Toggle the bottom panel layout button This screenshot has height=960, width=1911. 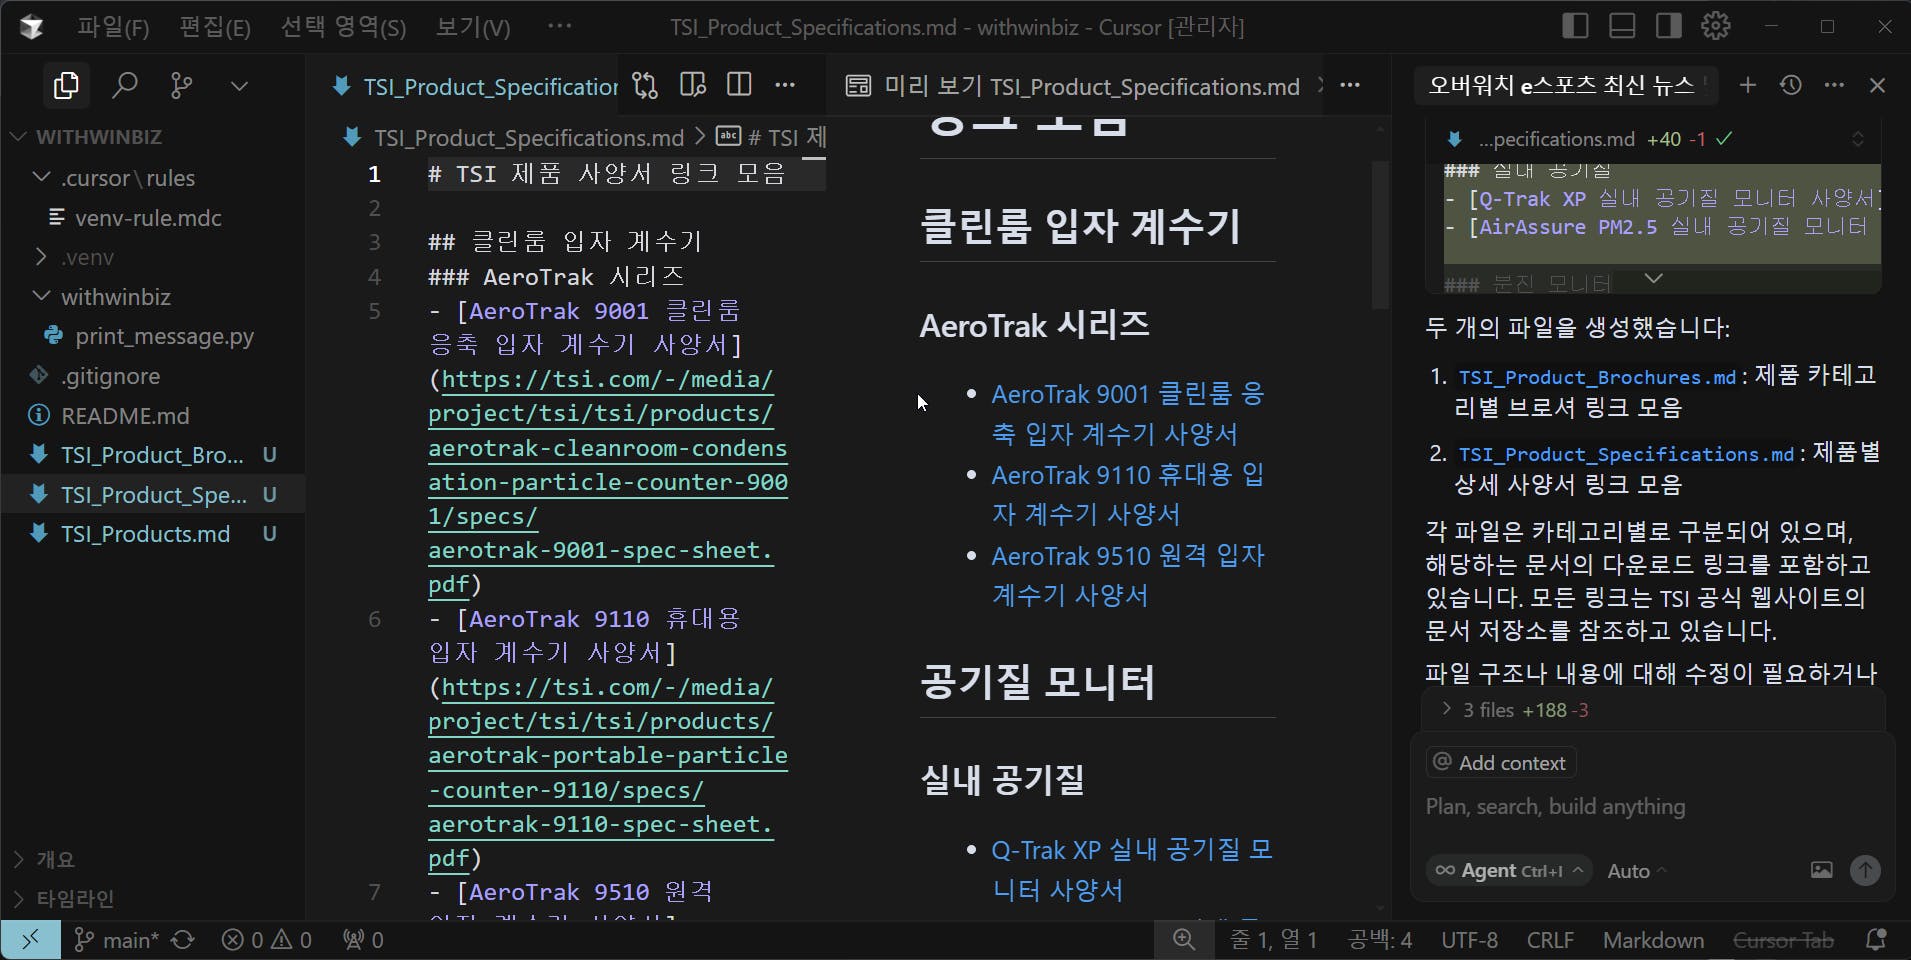(1622, 26)
